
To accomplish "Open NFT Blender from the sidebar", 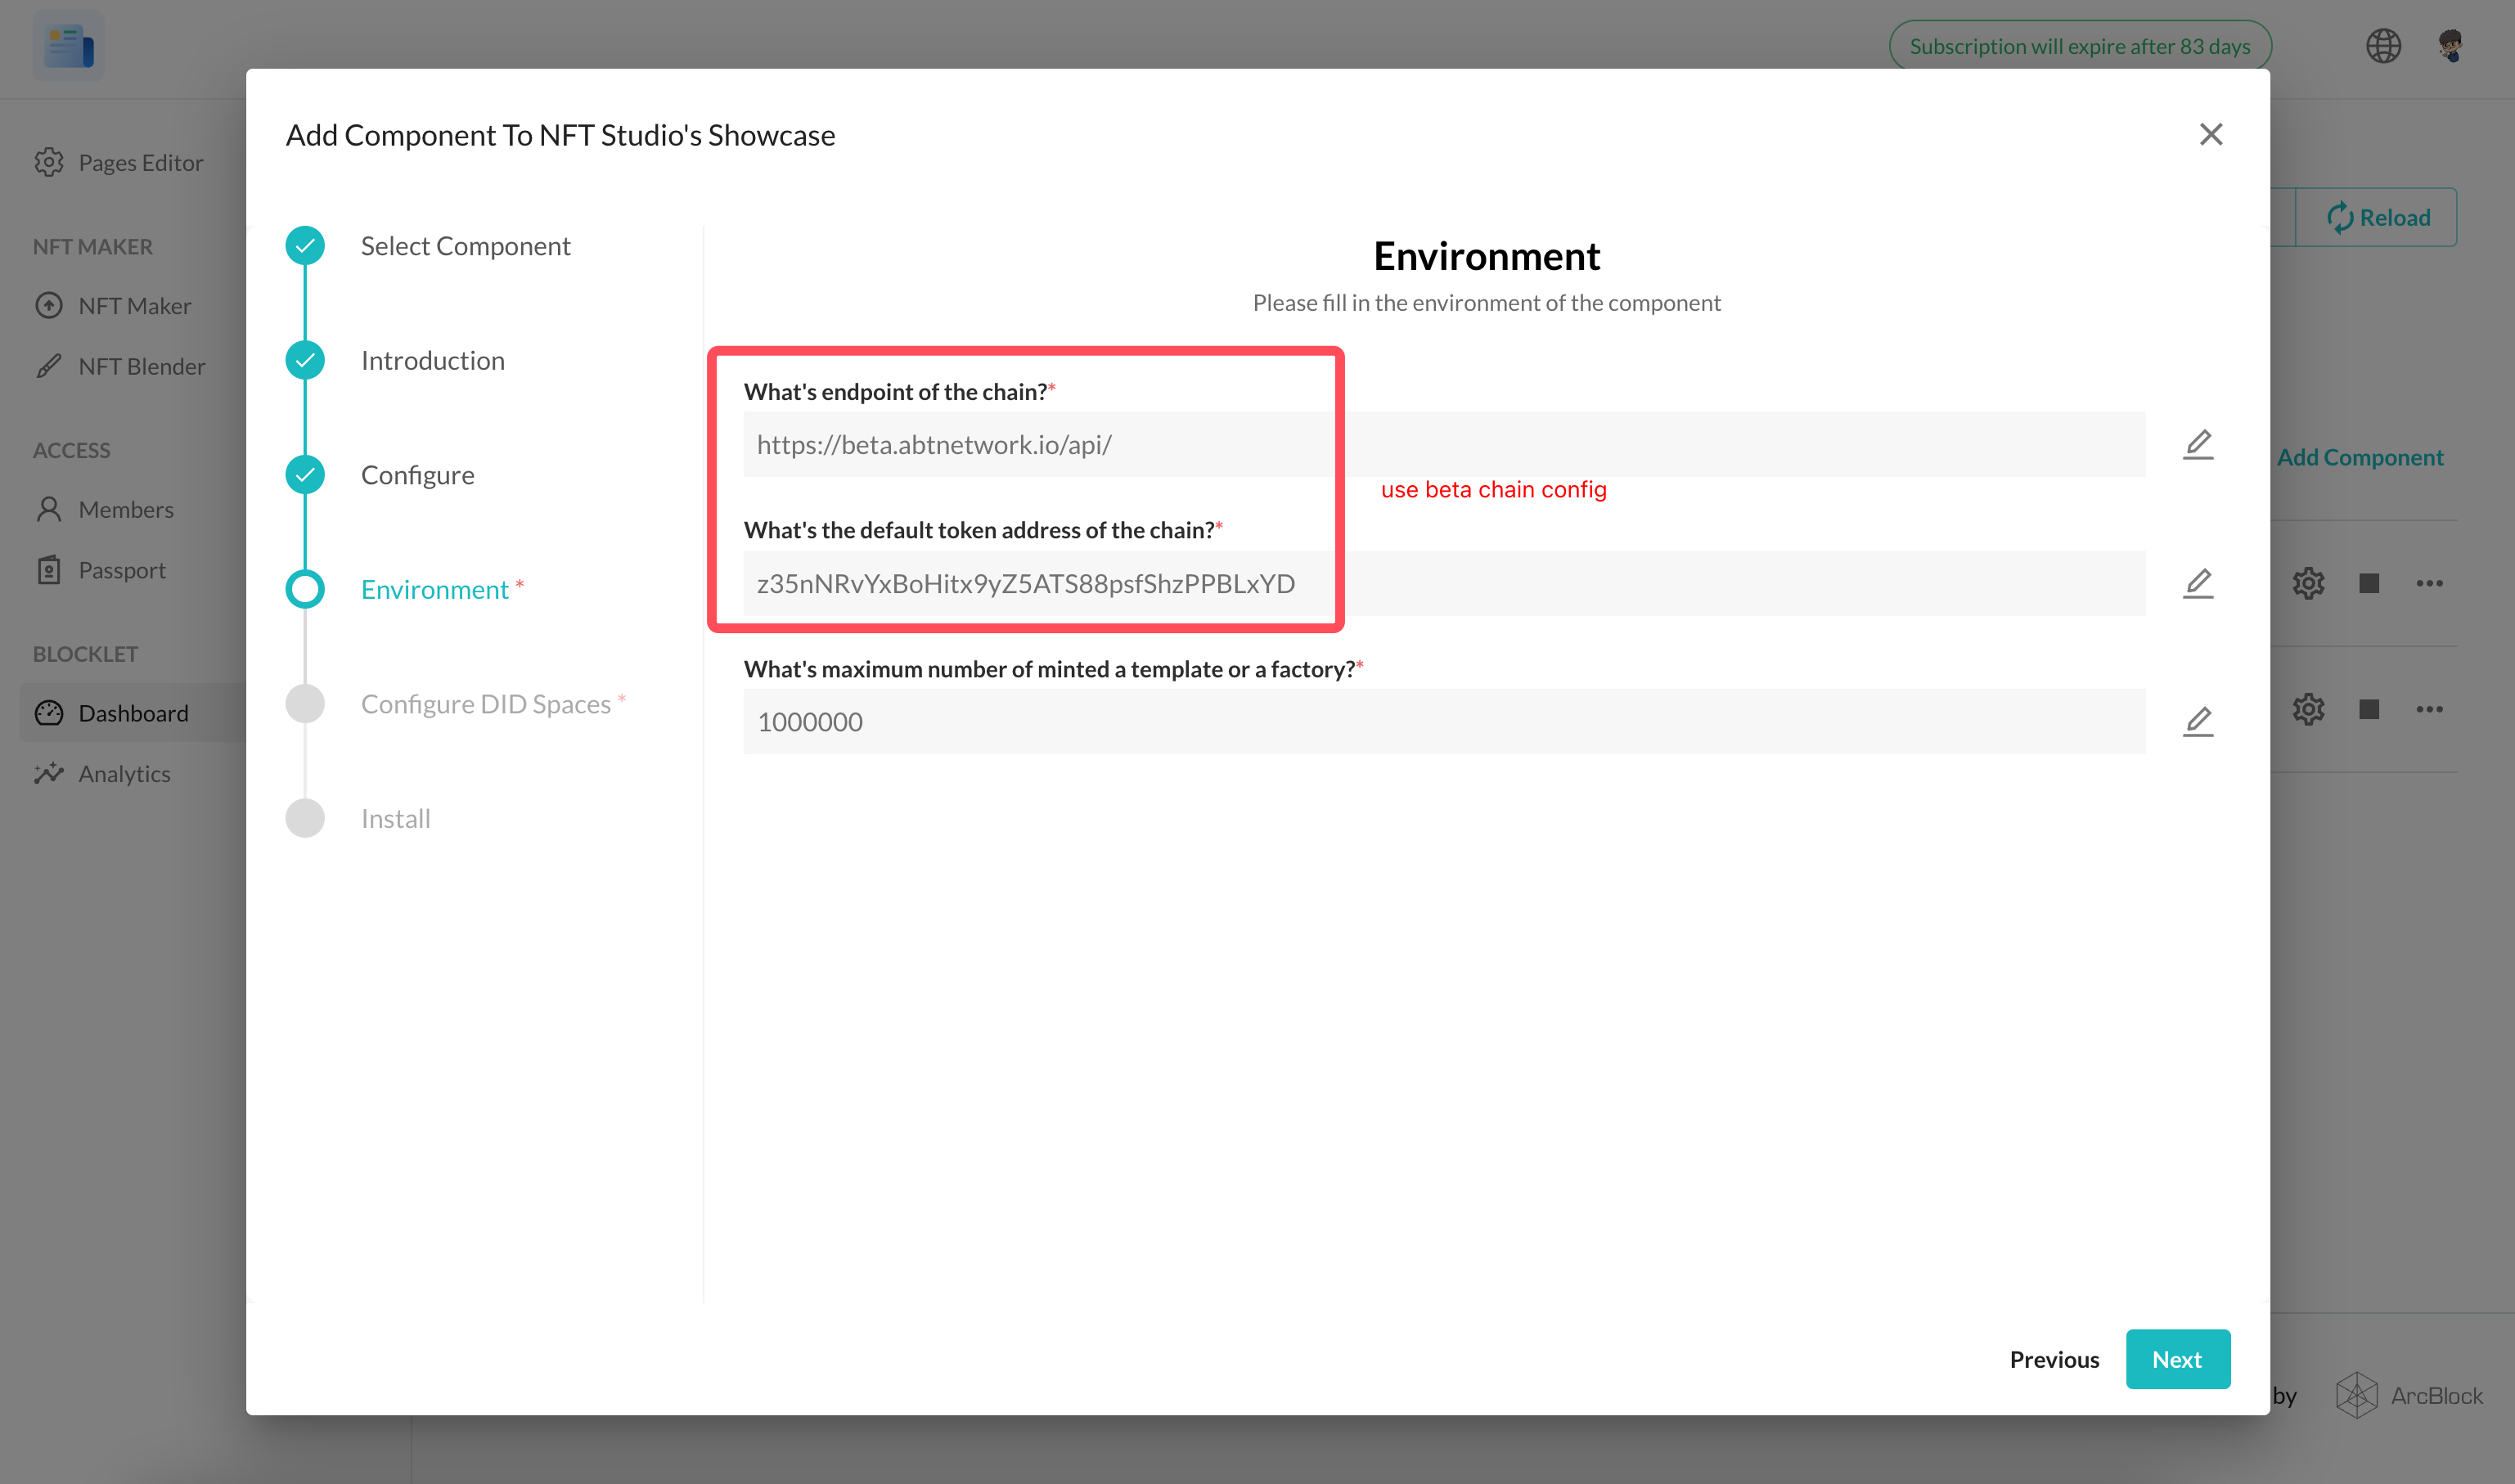I will [141, 366].
